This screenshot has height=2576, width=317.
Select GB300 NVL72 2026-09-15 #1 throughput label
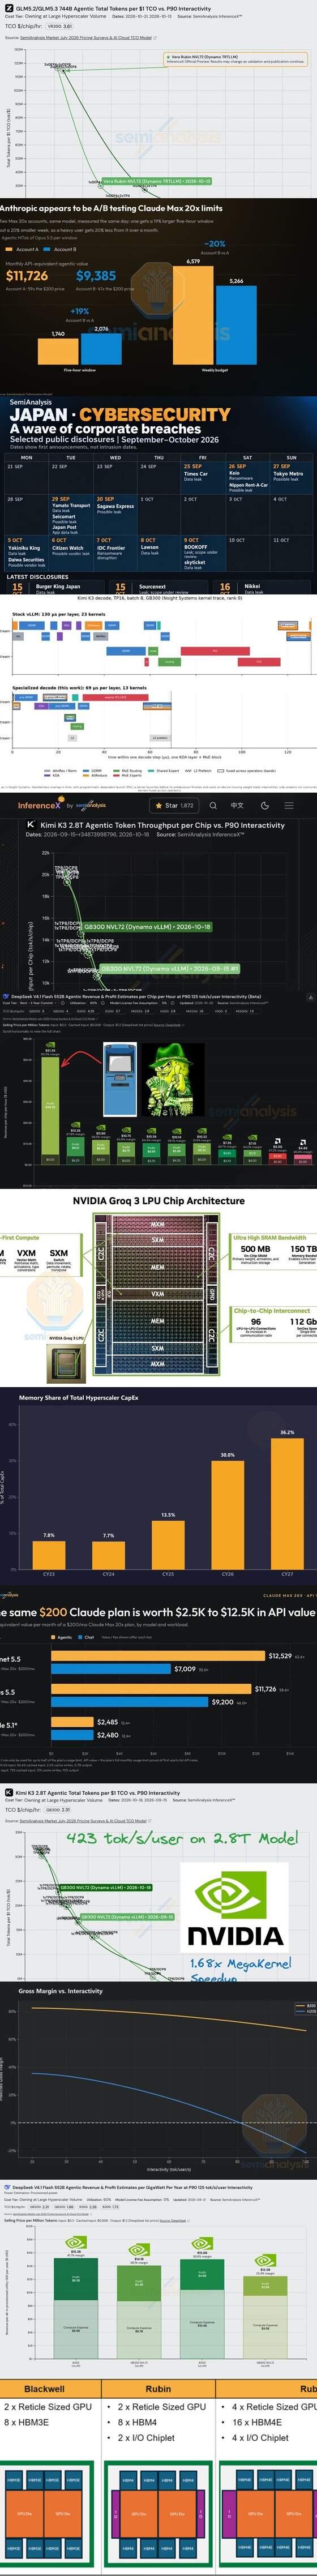pos(169,968)
